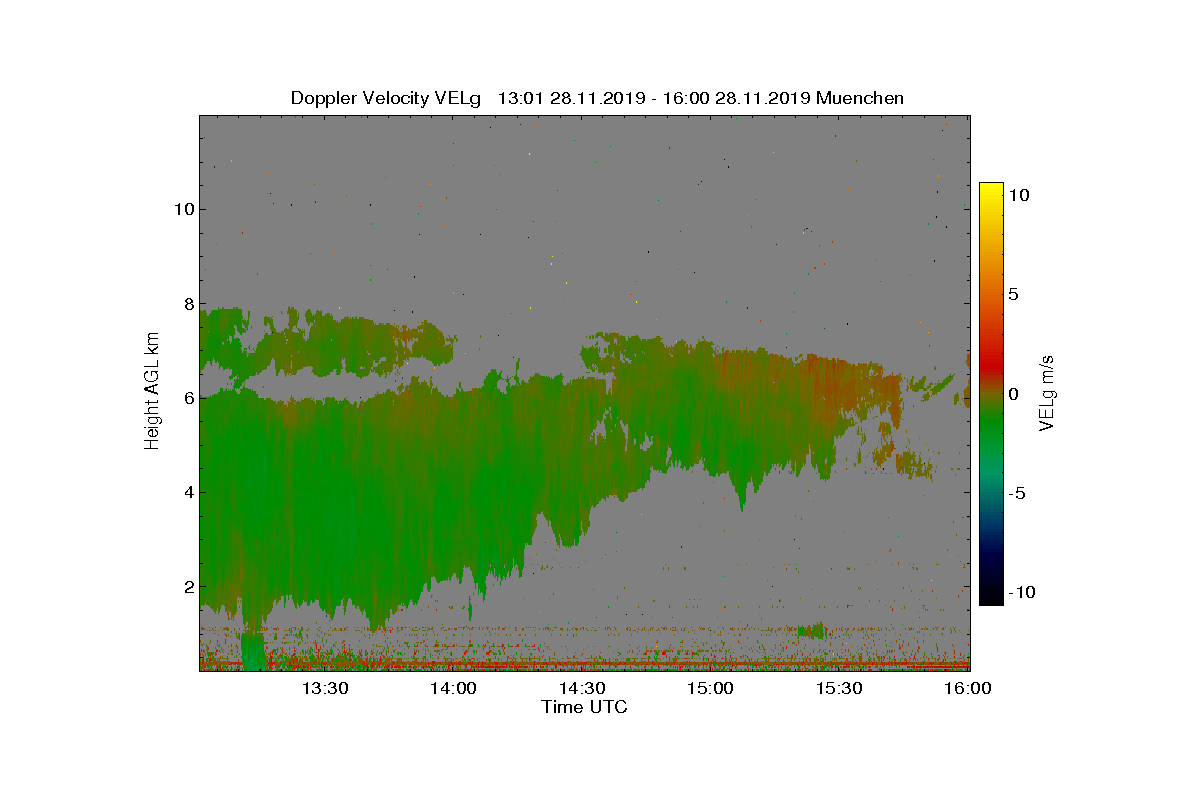Click the height tick label 10

click(183, 209)
